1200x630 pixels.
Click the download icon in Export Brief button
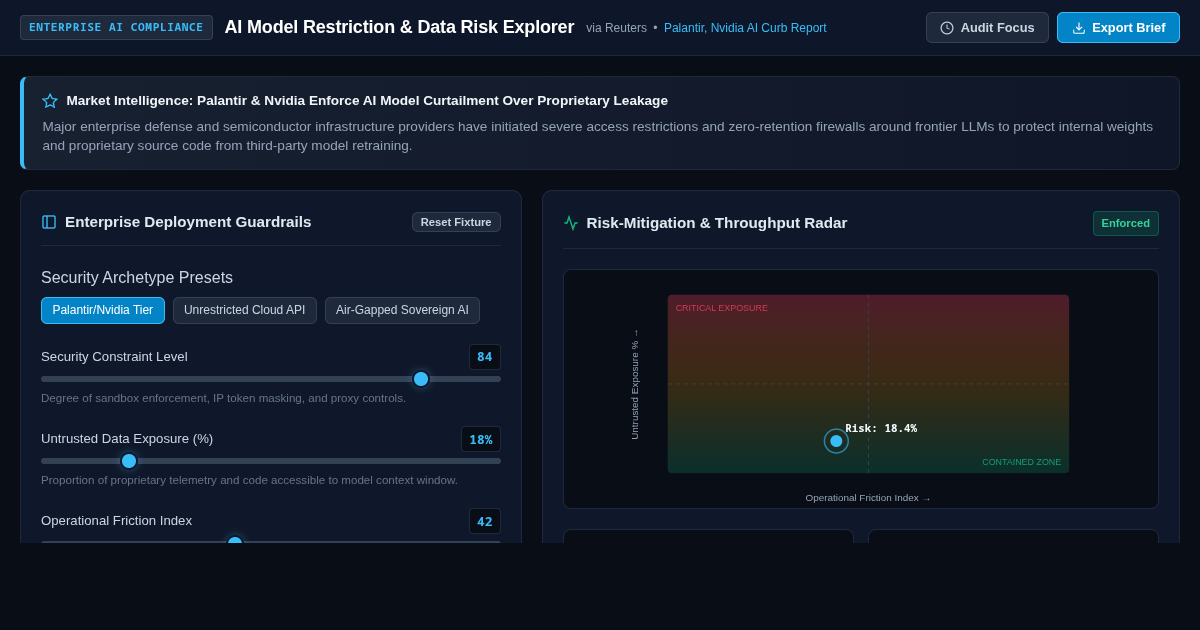tap(1079, 28)
